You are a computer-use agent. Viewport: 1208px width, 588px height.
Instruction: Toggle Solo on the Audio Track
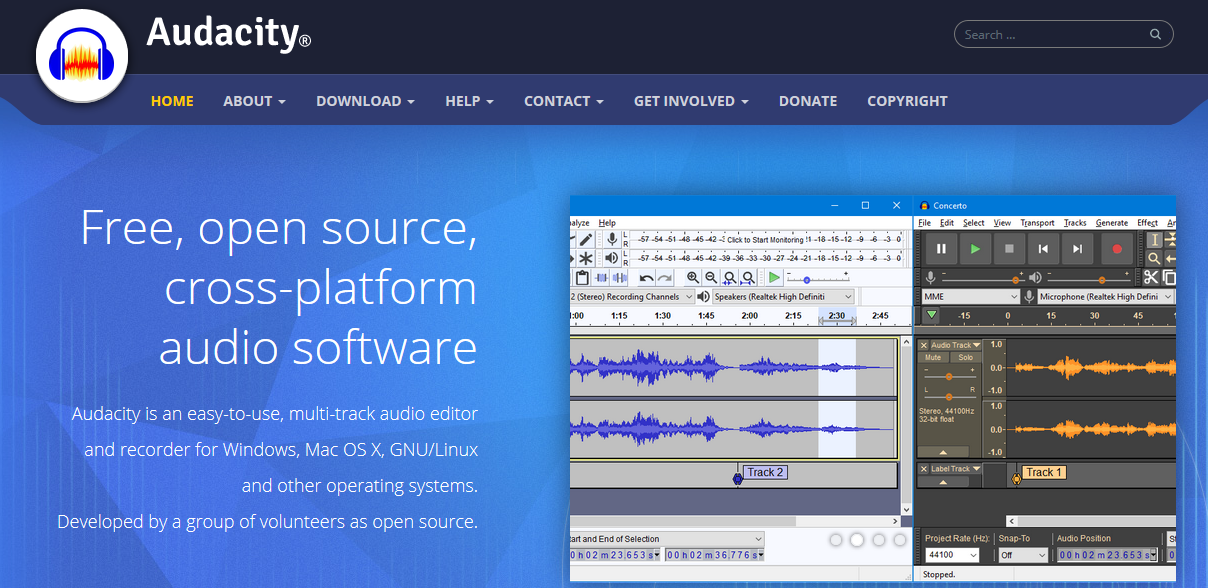pyautogui.click(x=965, y=357)
